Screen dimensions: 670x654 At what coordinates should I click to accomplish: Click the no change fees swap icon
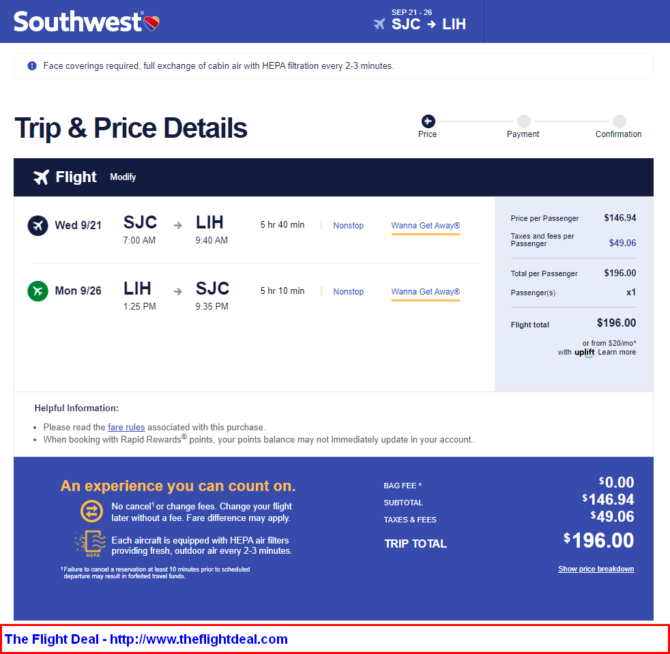click(x=91, y=511)
